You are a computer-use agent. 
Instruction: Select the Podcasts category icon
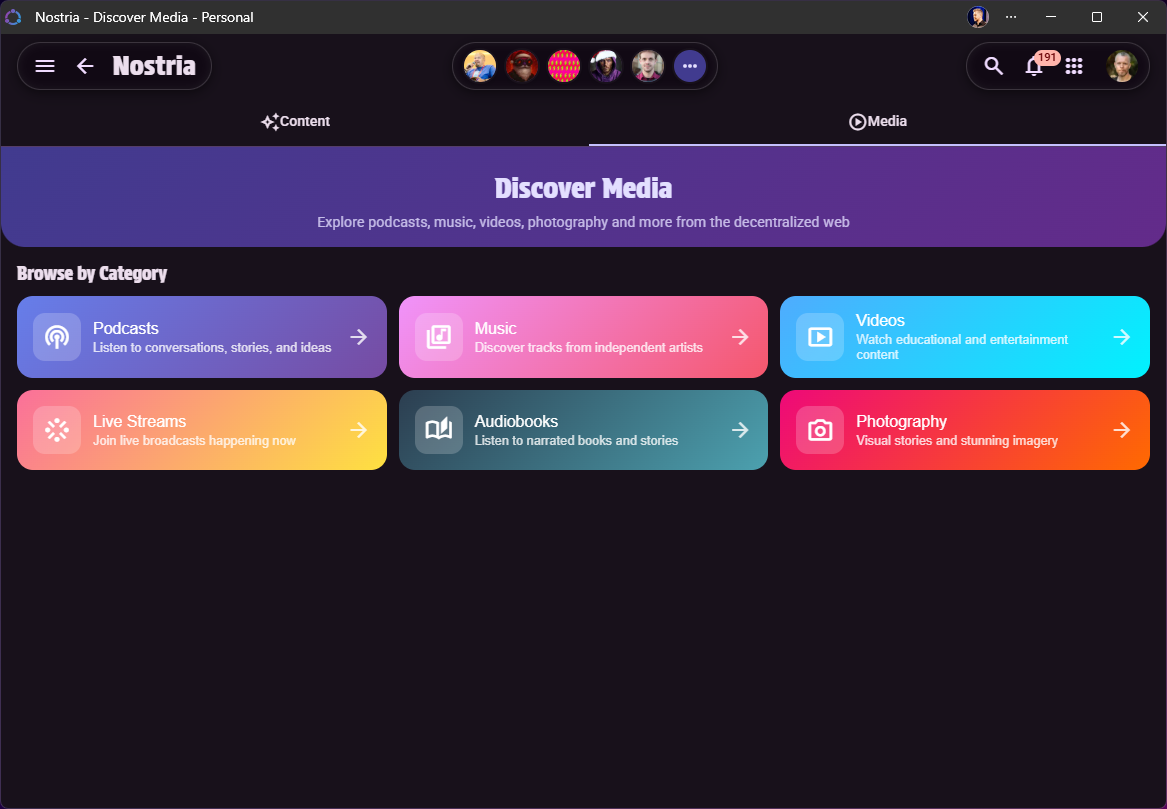57,337
